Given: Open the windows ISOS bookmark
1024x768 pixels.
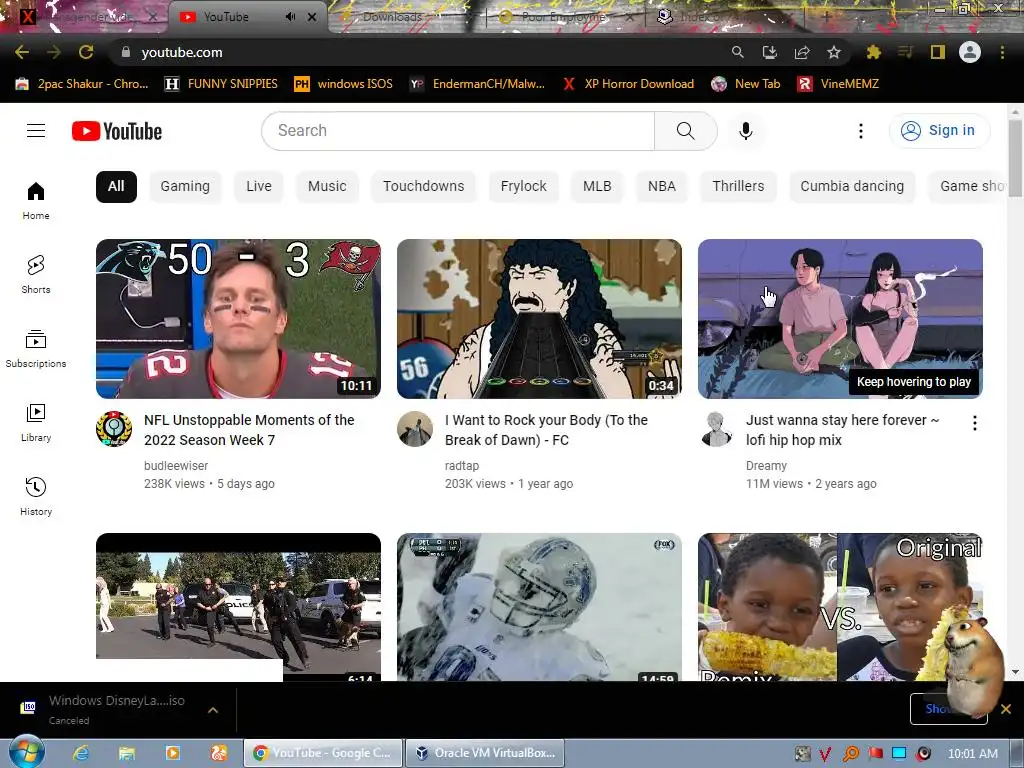Looking at the screenshot, I should [344, 84].
